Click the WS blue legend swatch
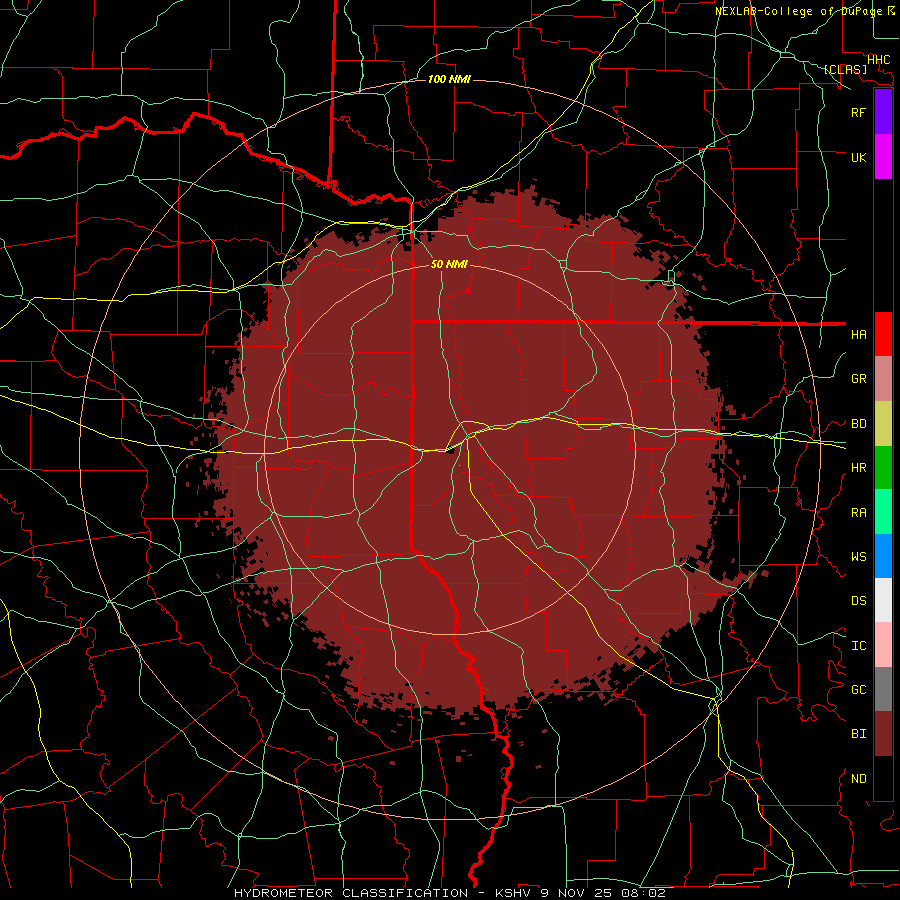 tap(883, 556)
